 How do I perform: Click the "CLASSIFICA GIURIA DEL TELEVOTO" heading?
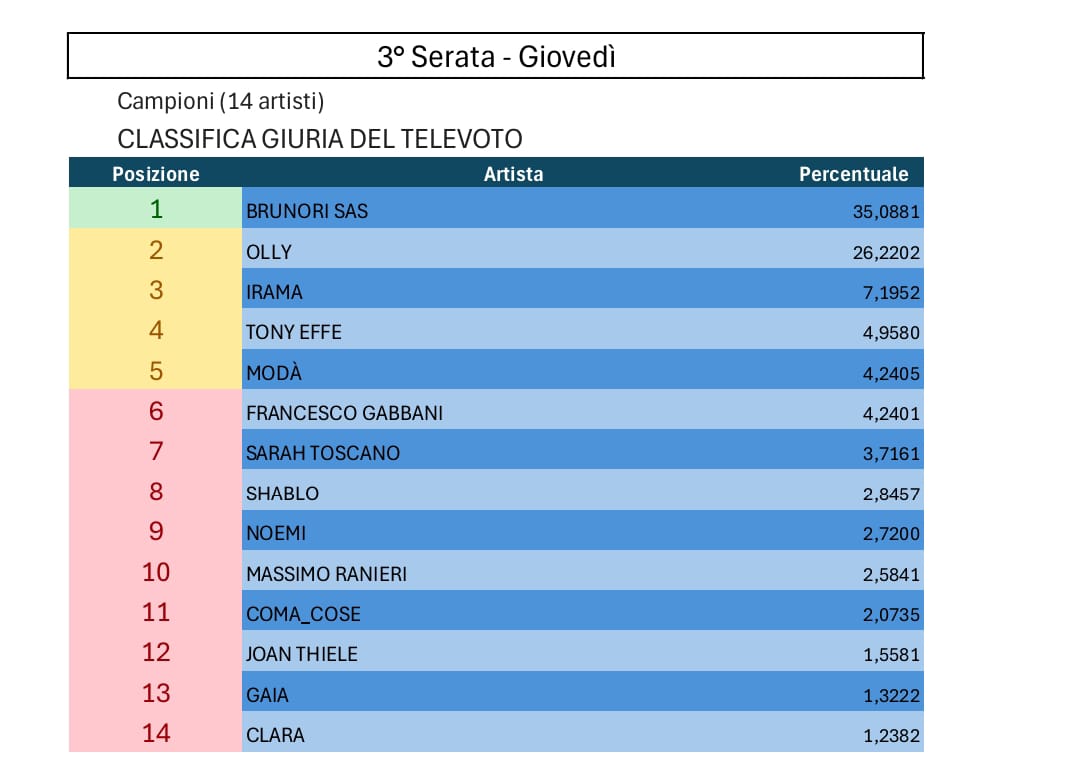(x=320, y=139)
